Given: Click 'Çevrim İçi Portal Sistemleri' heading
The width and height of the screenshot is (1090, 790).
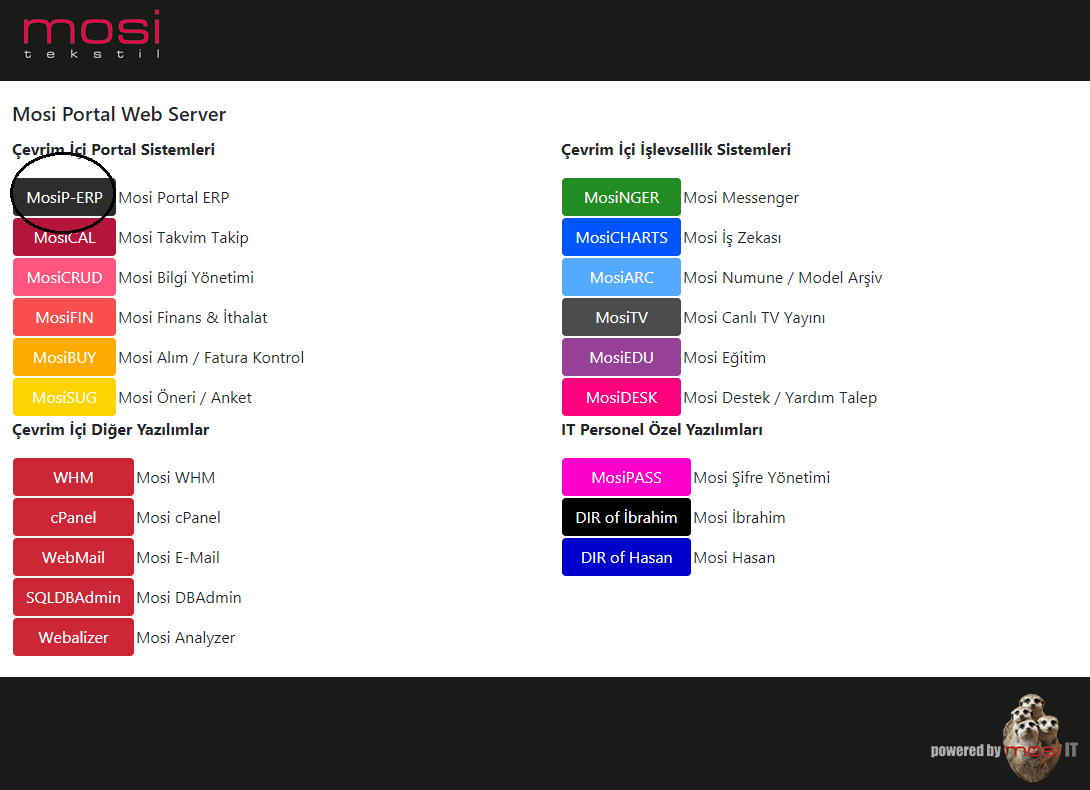Looking at the screenshot, I should (113, 150).
